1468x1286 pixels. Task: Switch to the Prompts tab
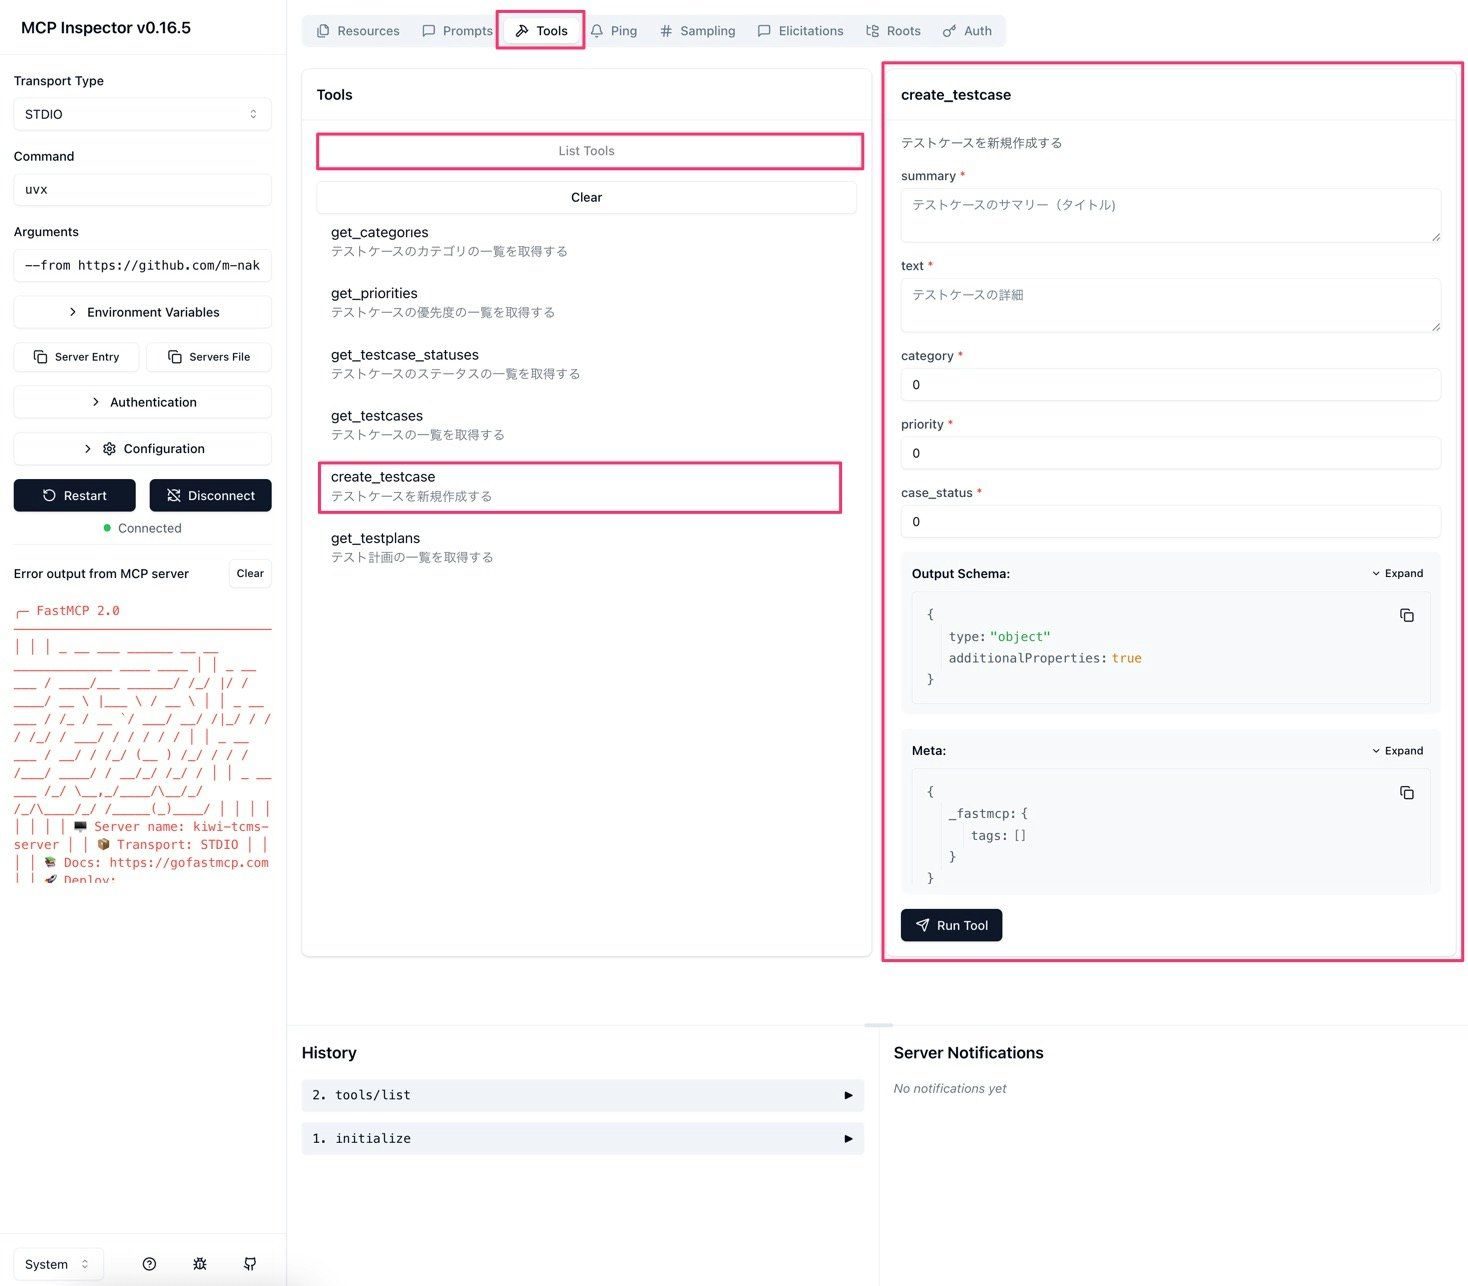(x=457, y=31)
